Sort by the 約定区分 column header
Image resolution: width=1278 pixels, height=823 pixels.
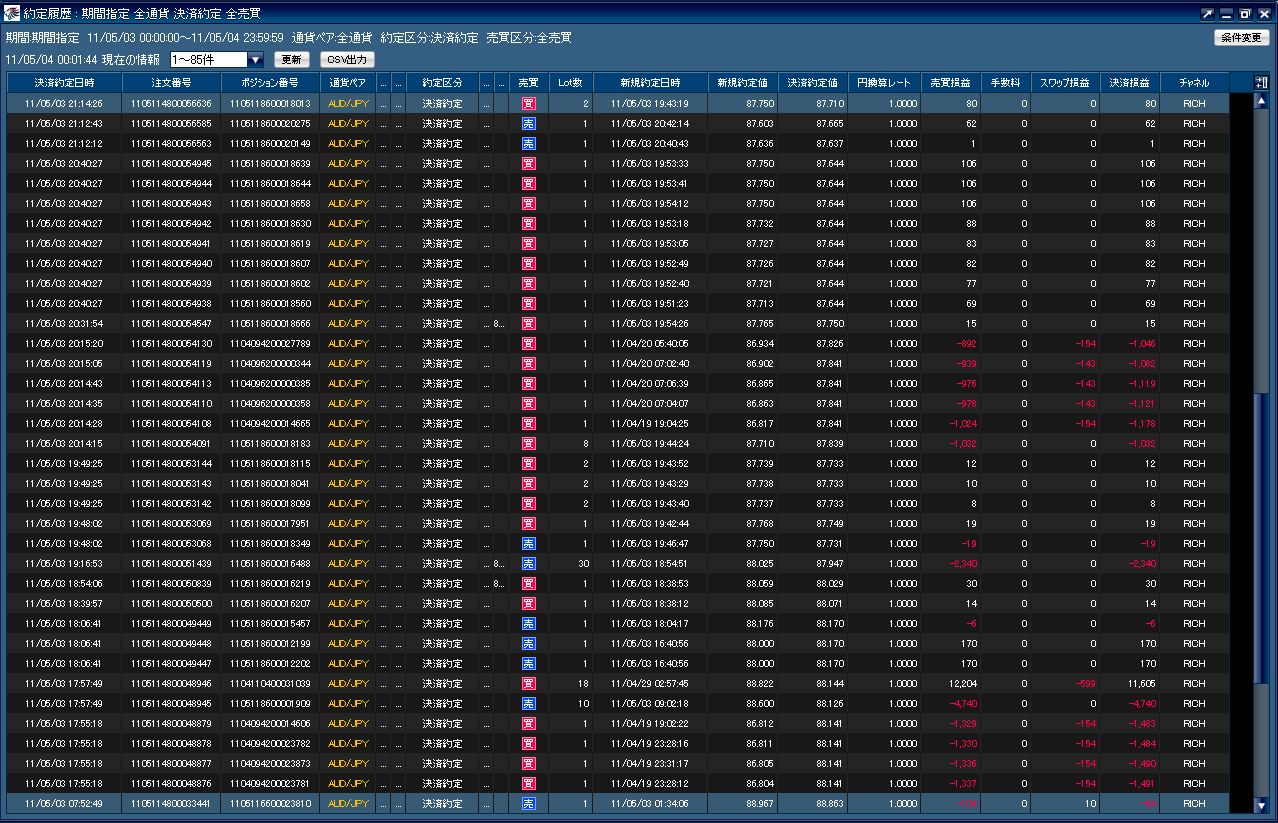[x=442, y=83]
